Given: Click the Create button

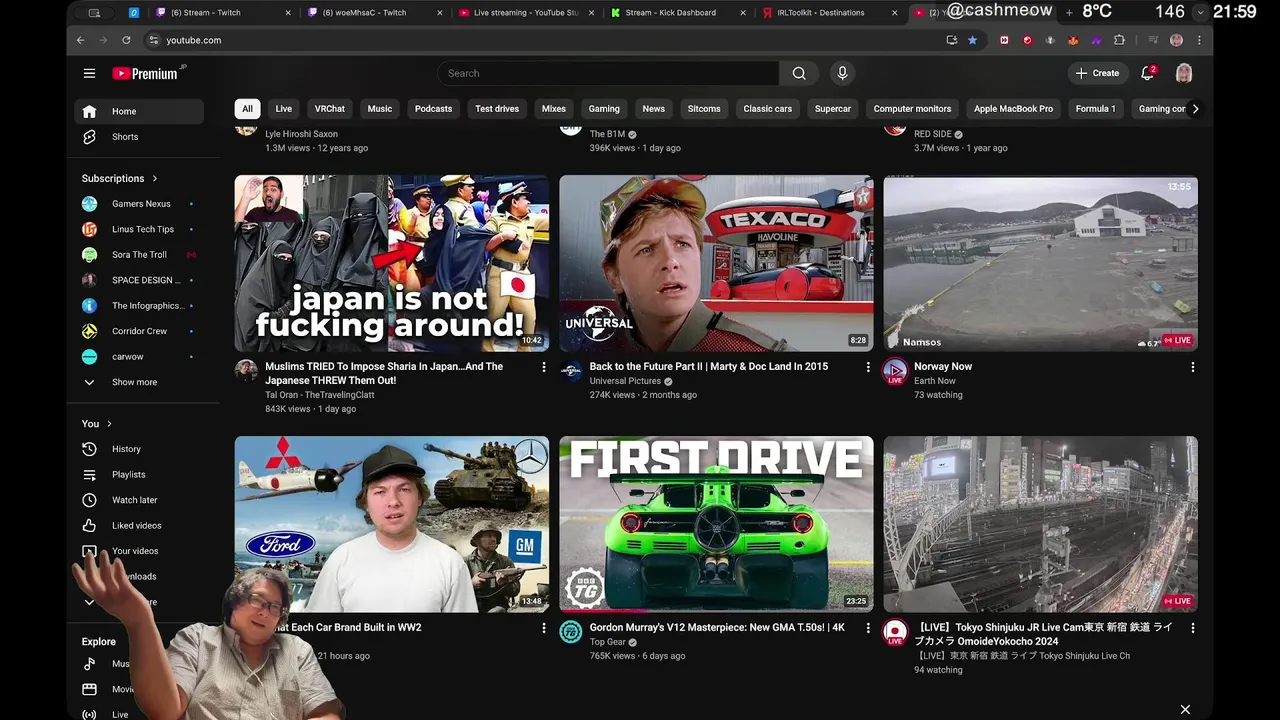Looking at the screenshot, I should coord(1097,73).
